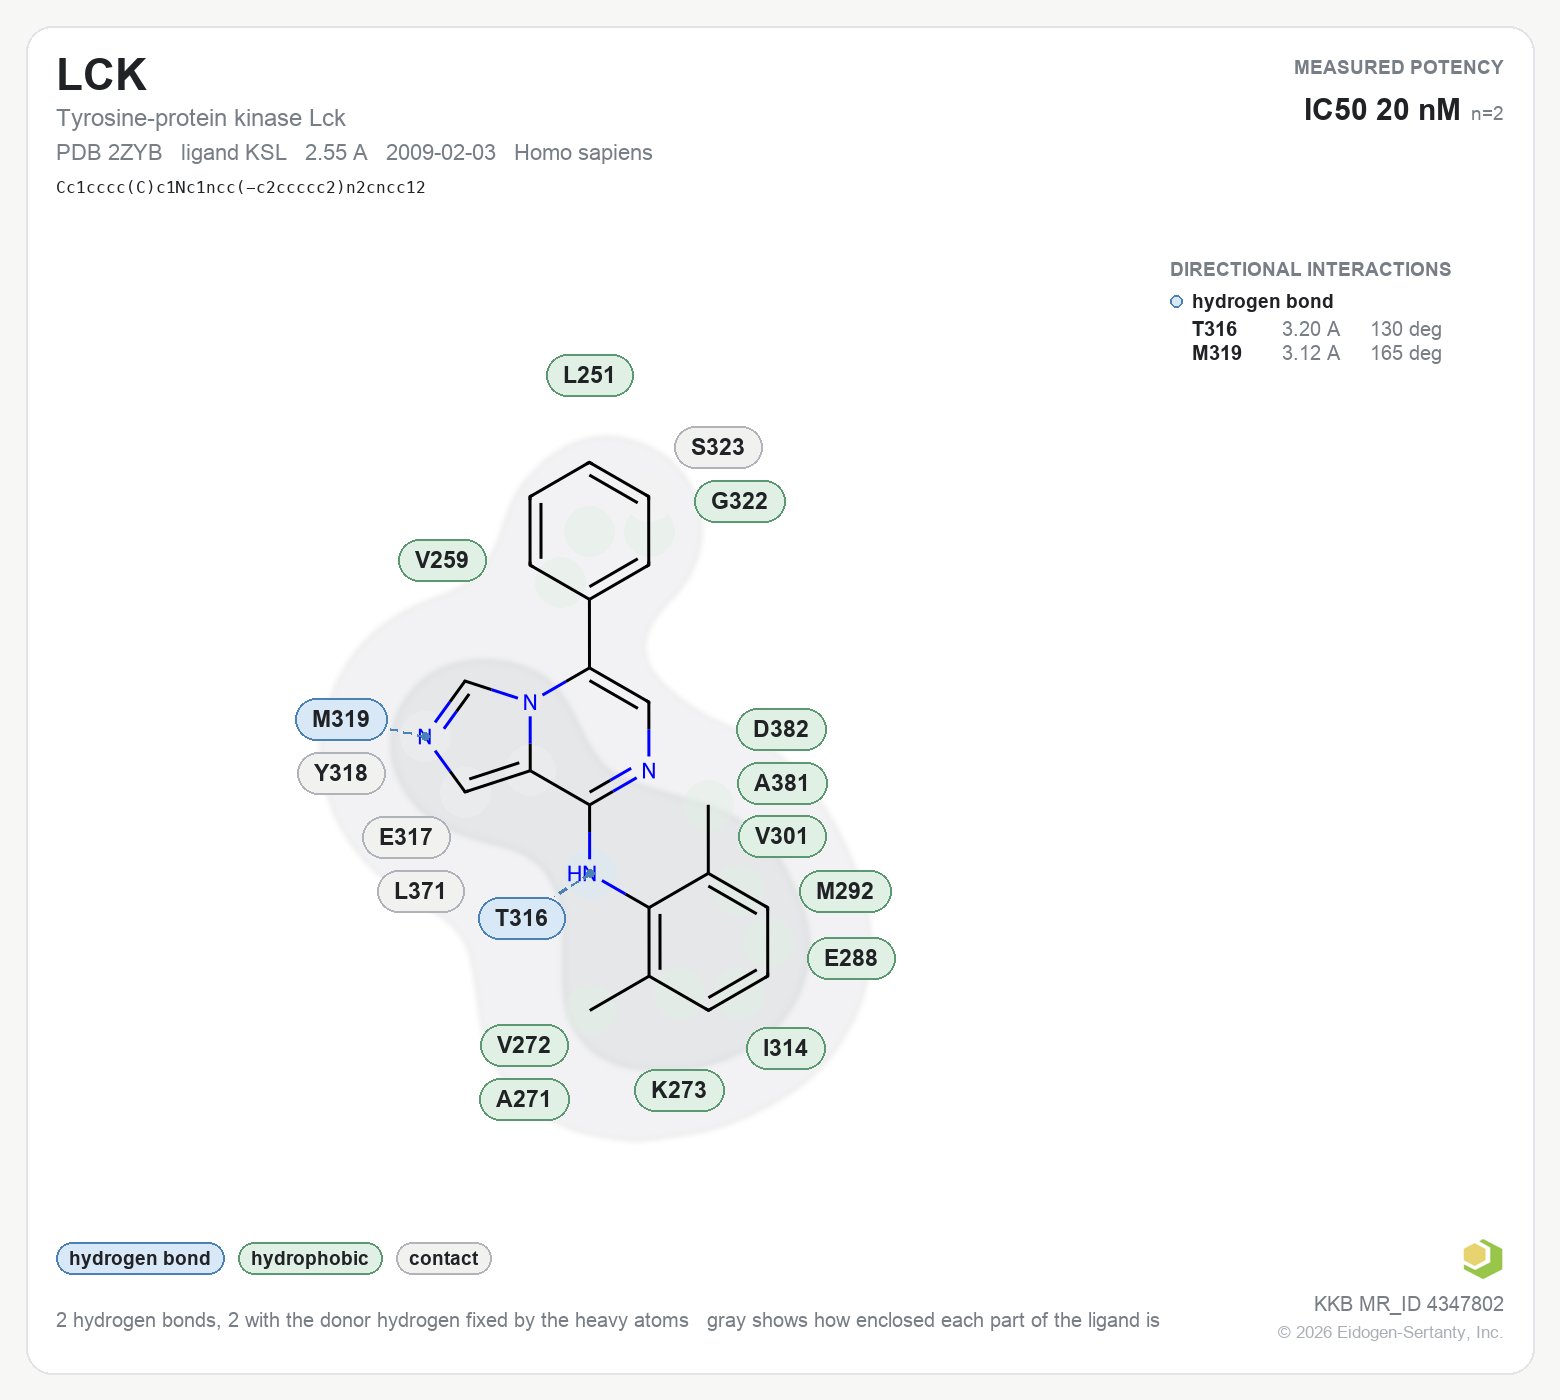Select residue V301 bubble

coord(782,836)
